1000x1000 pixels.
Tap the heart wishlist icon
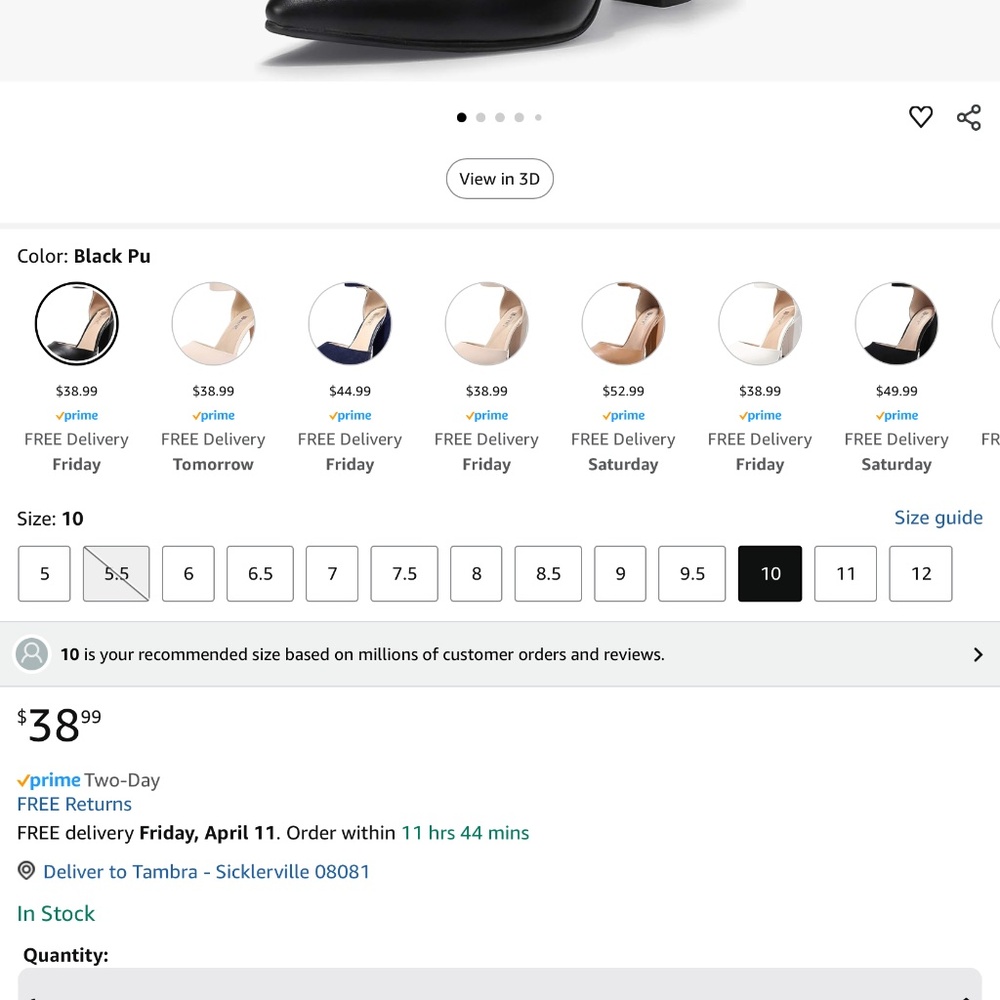point(920,117)
